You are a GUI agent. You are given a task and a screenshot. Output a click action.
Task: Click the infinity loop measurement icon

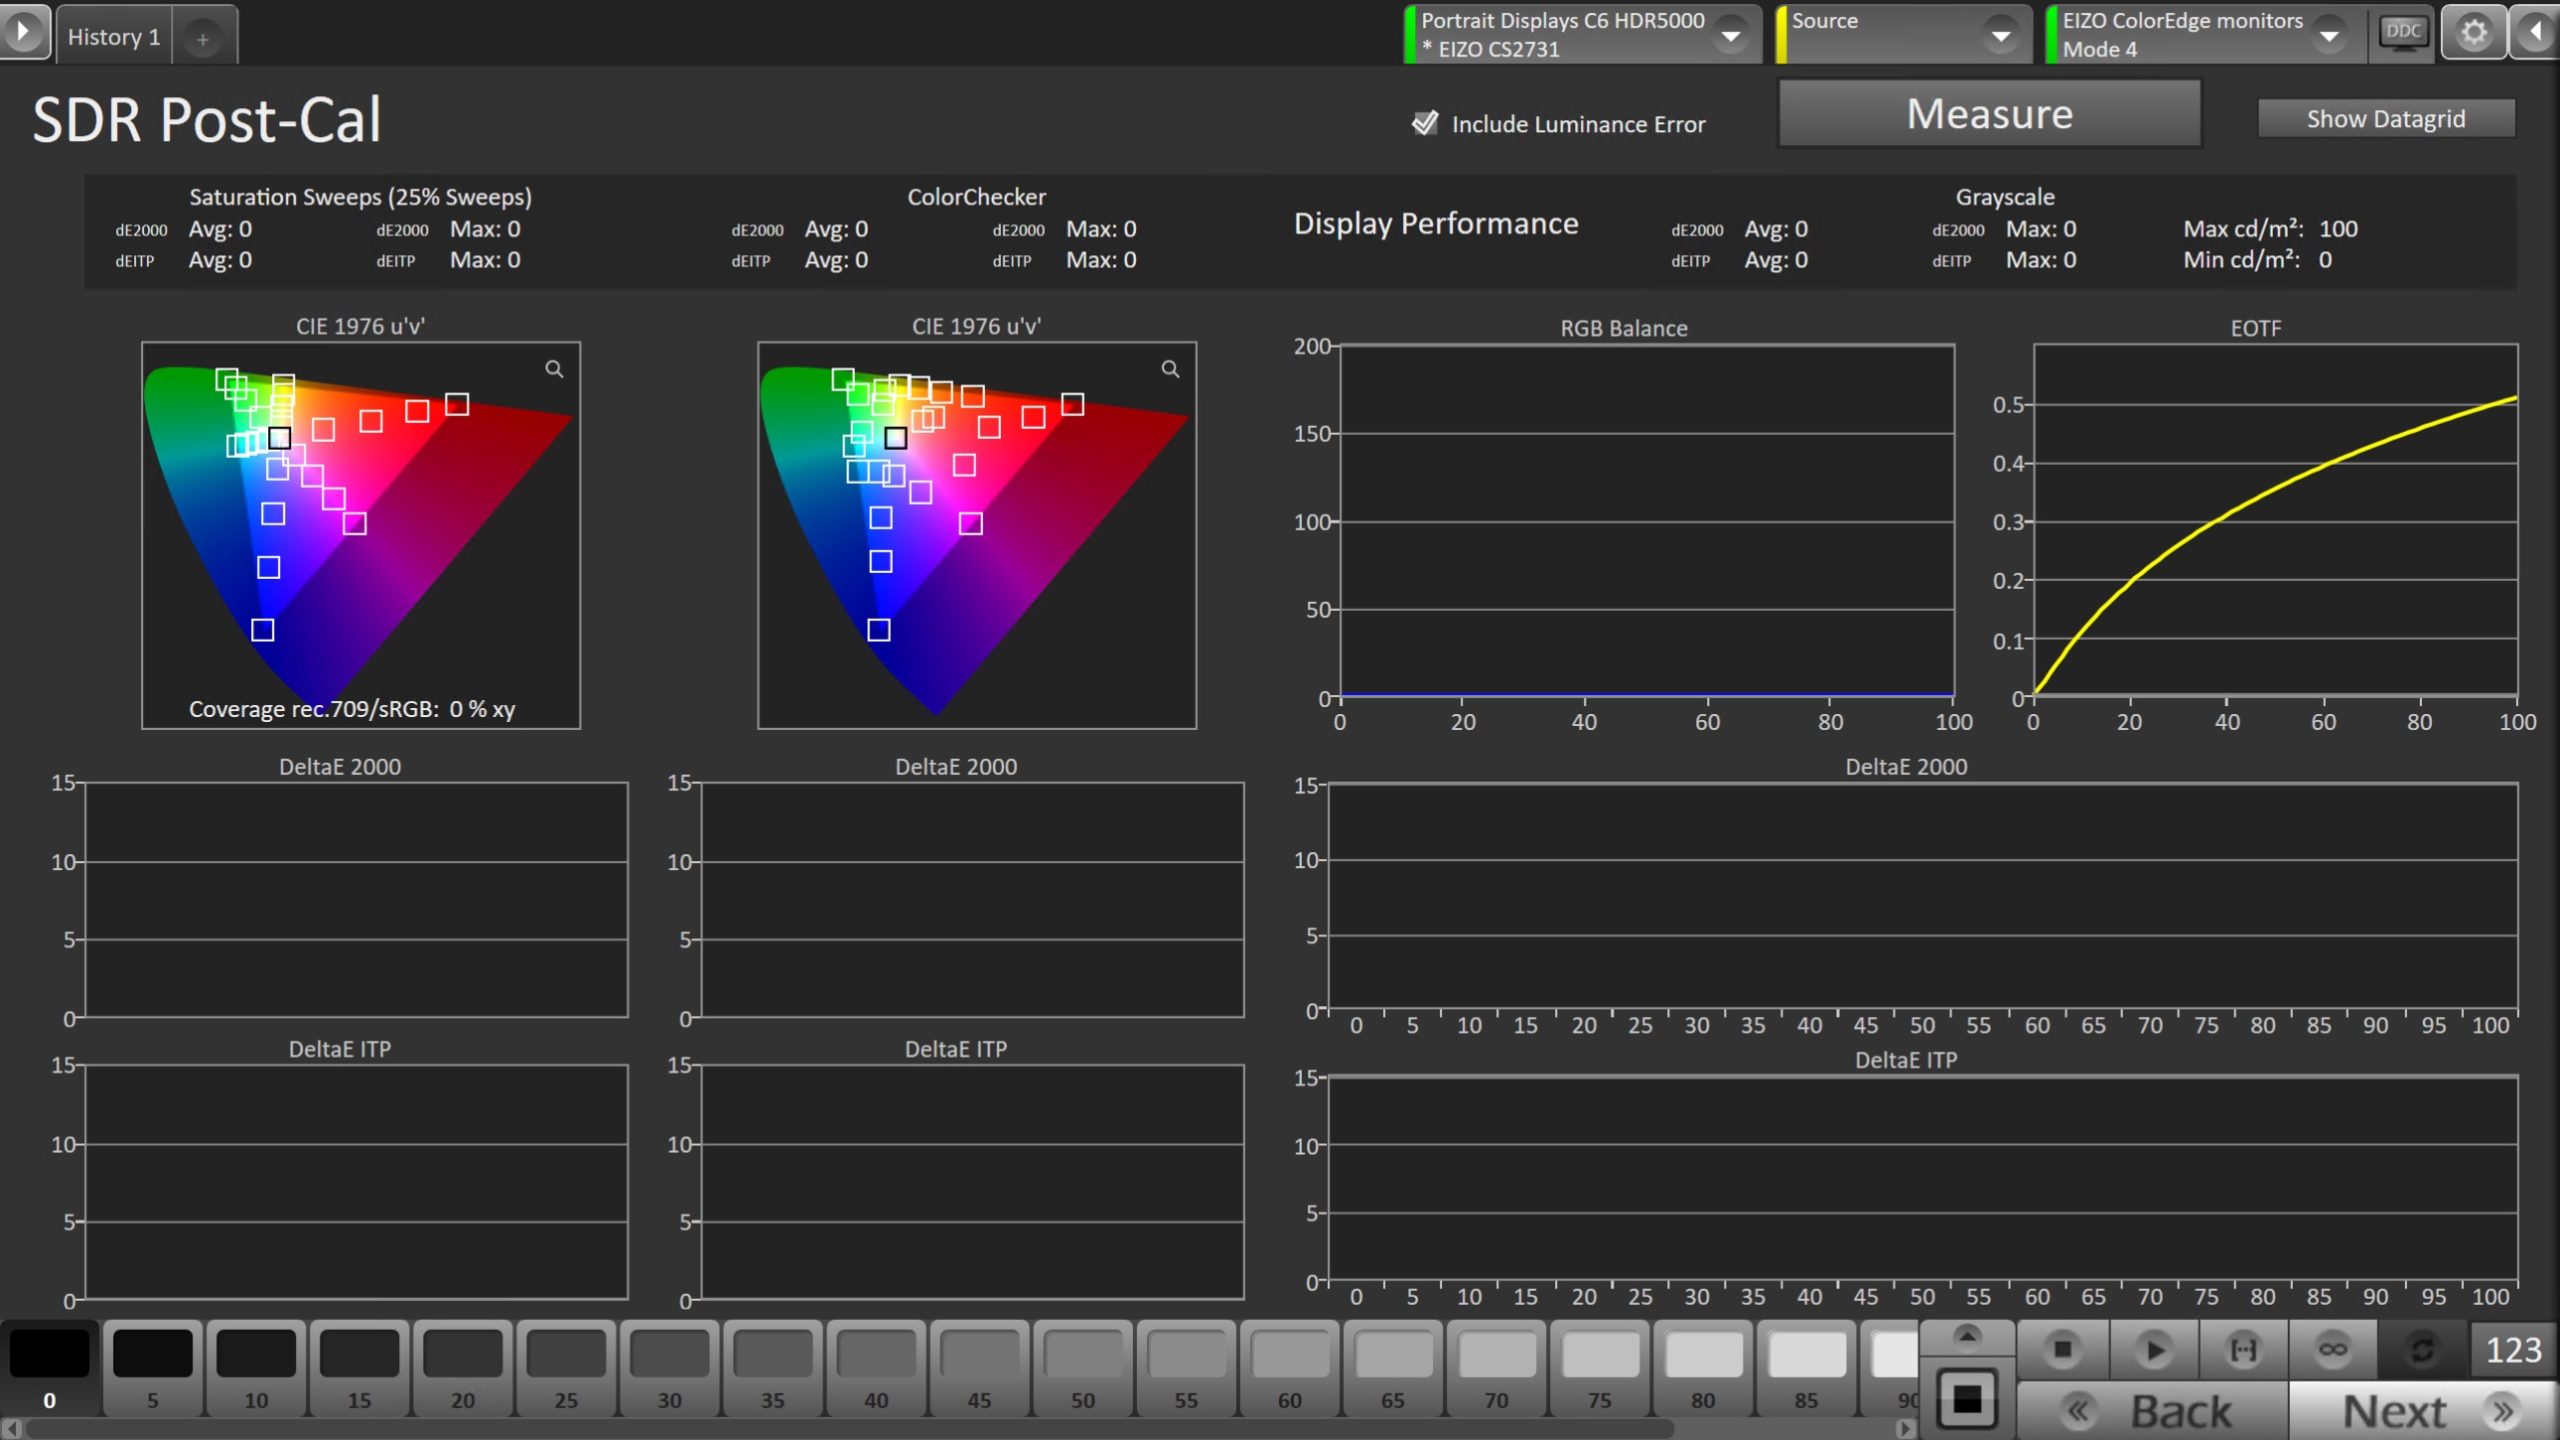[x=2332, y=1349]
